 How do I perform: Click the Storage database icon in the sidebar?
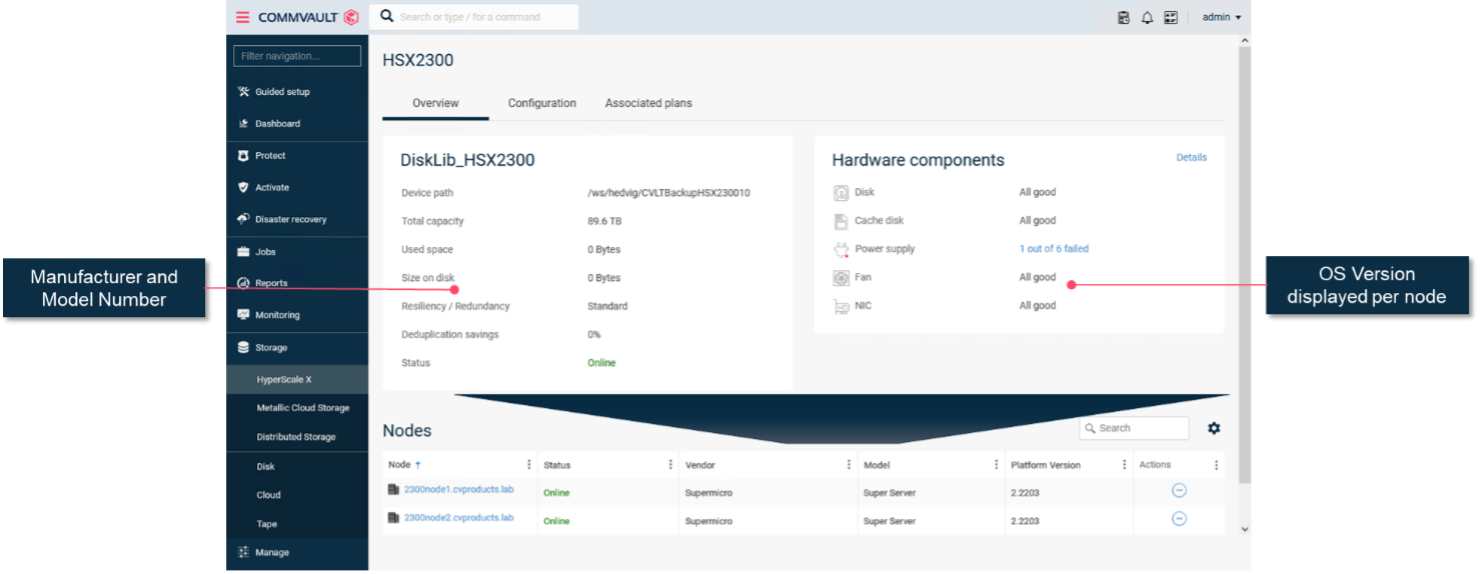[x=243, y=347]
